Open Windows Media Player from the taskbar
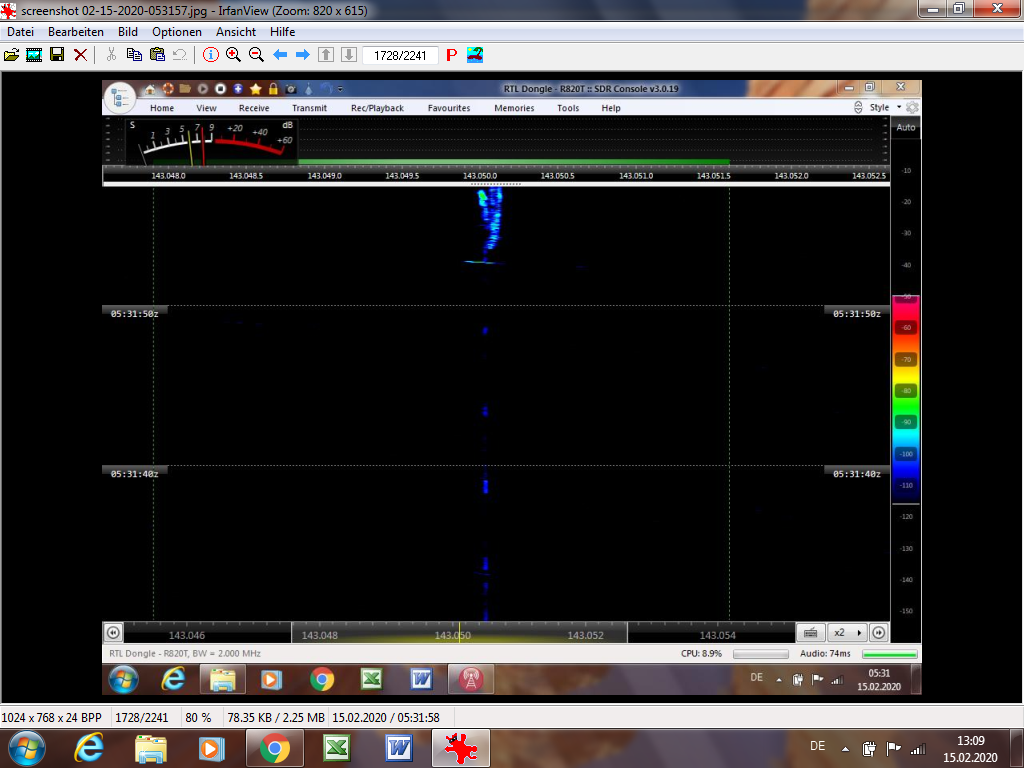Image resolution: width=1024 pixels, height=768 pixels. click(x=212, y=748)
